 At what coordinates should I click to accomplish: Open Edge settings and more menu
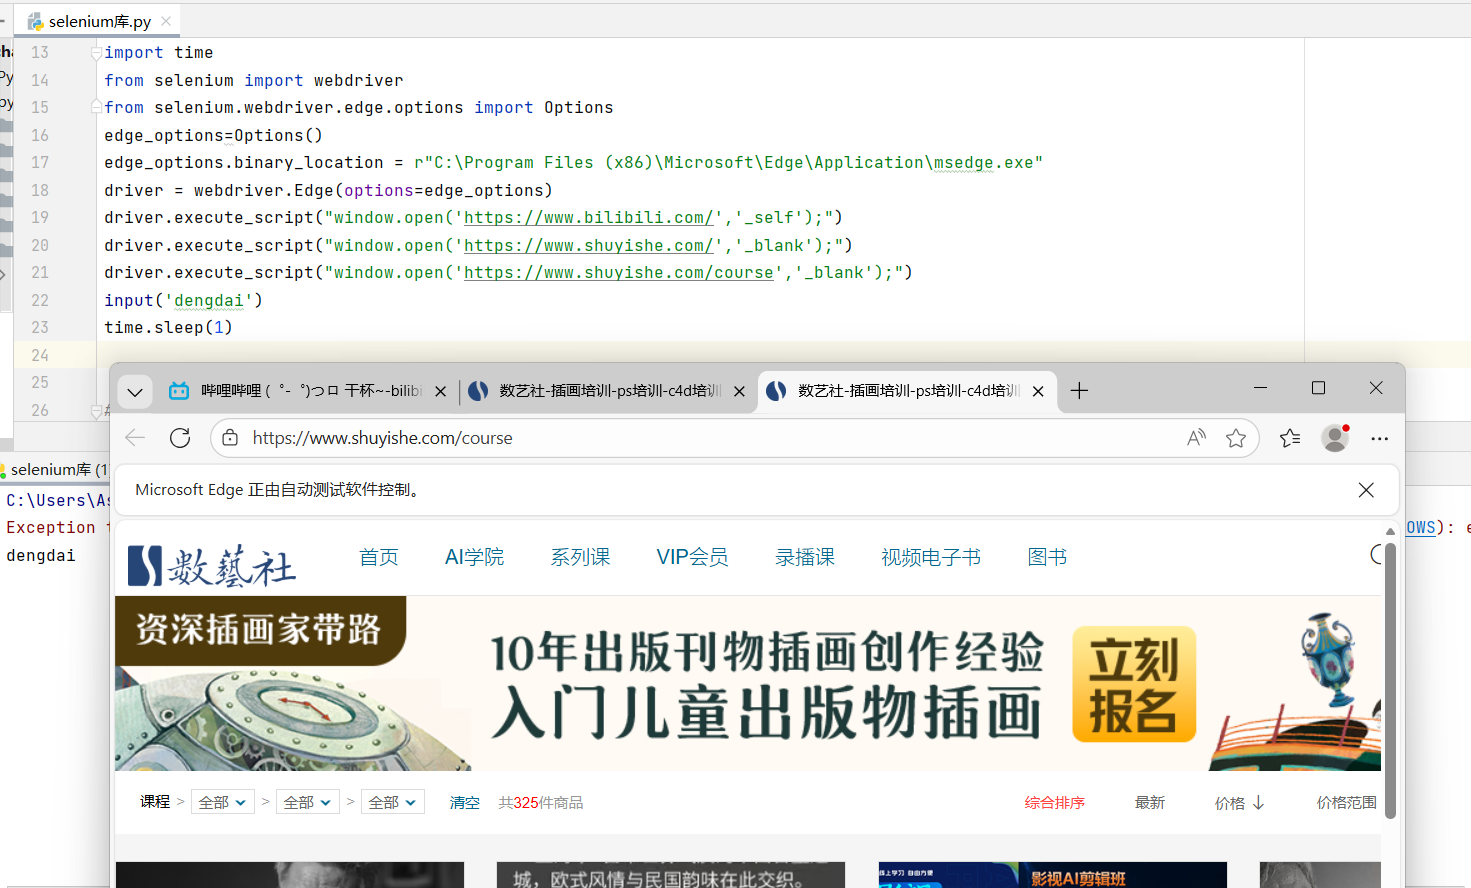pos(1379,438)
